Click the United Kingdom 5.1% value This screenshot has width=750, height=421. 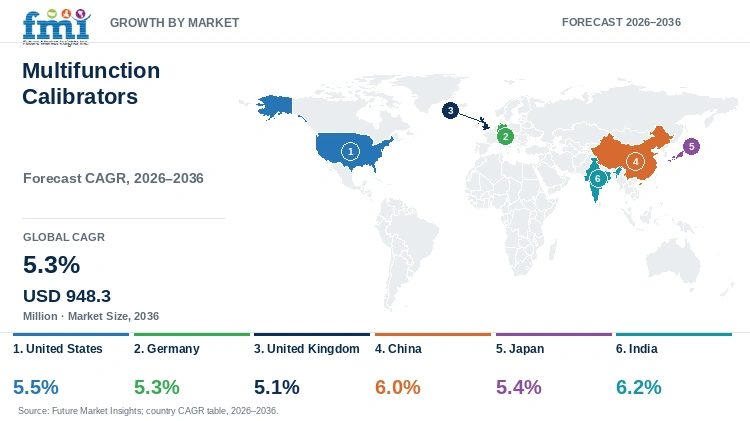(x=277, y=387)
